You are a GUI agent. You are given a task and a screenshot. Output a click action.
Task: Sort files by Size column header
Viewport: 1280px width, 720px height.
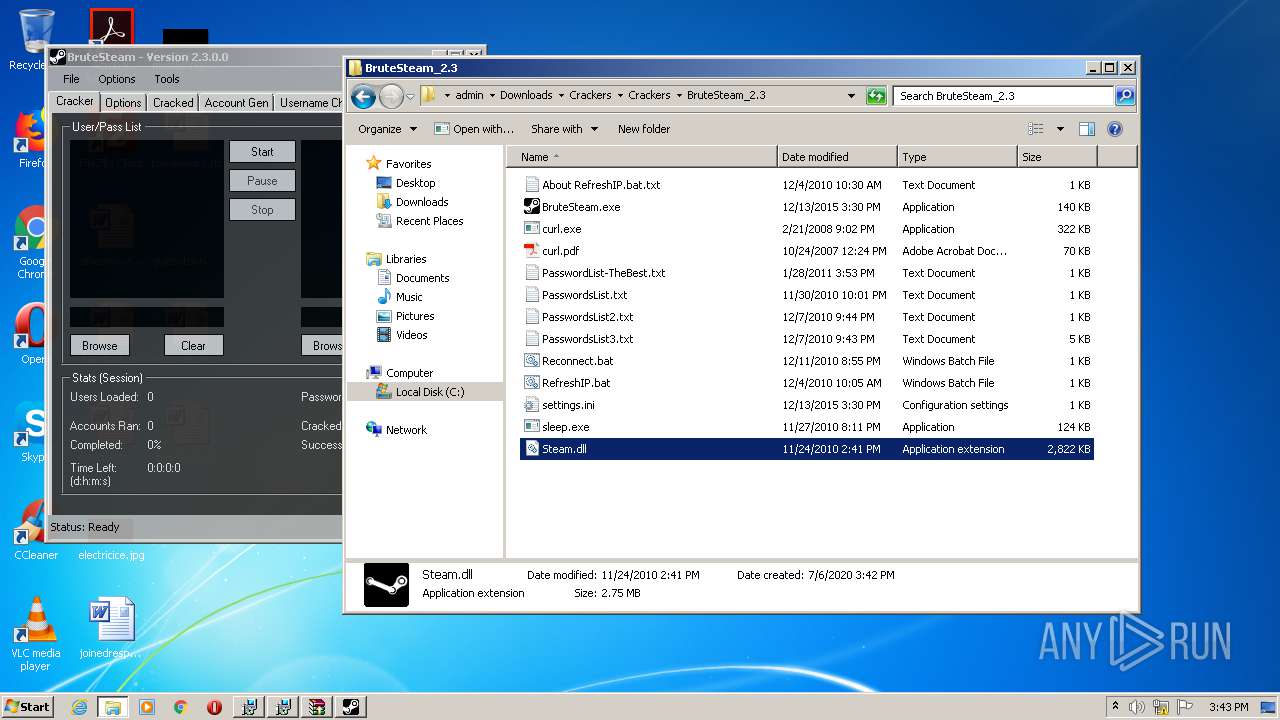1057,157
